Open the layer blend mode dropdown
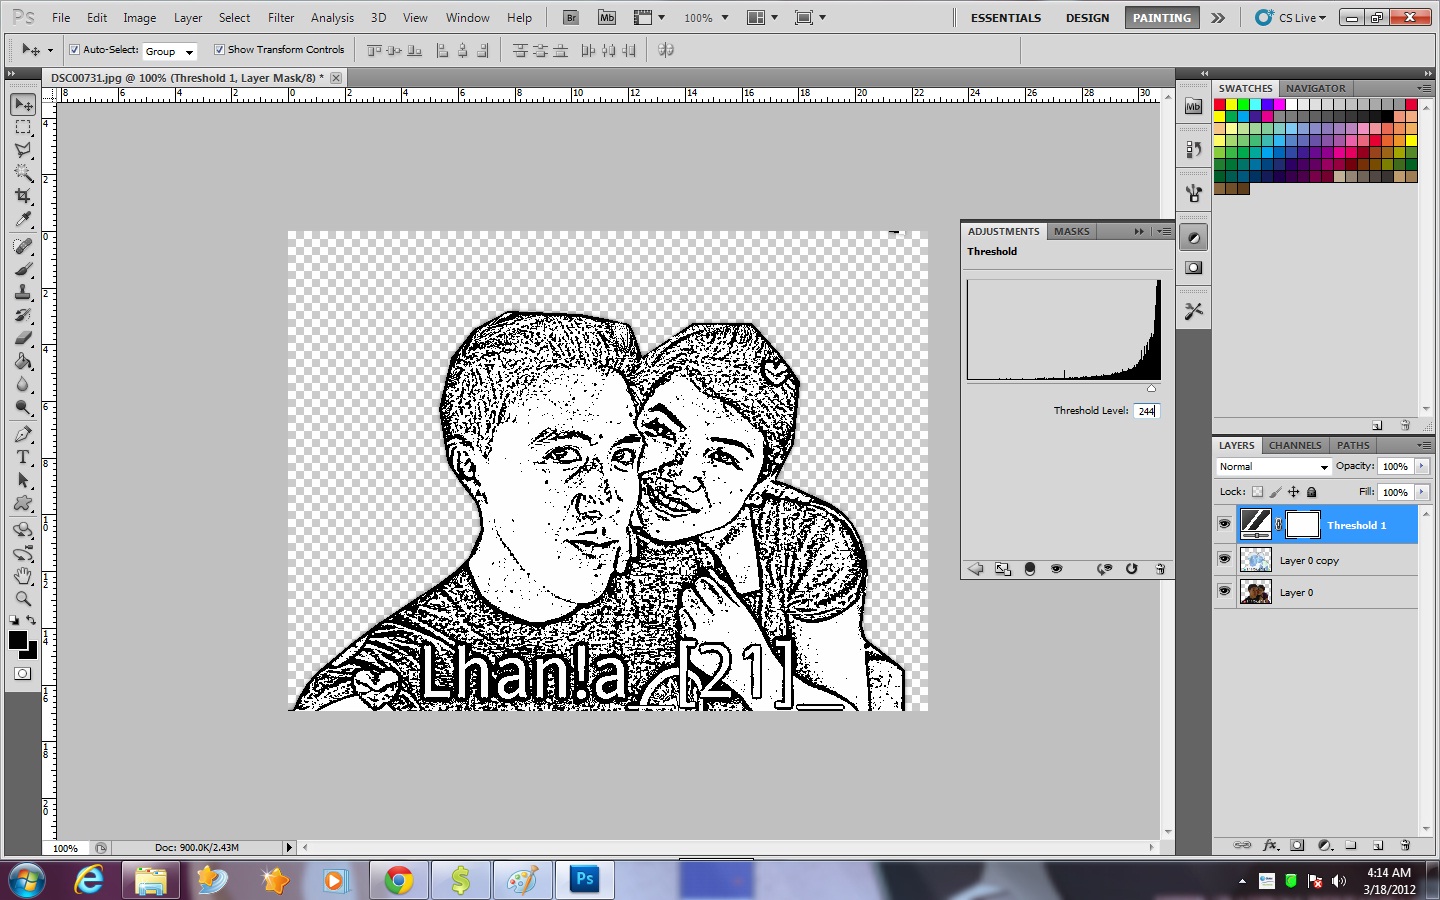Viewport: 1440px width, 900px height. (x=1272, y=466)
